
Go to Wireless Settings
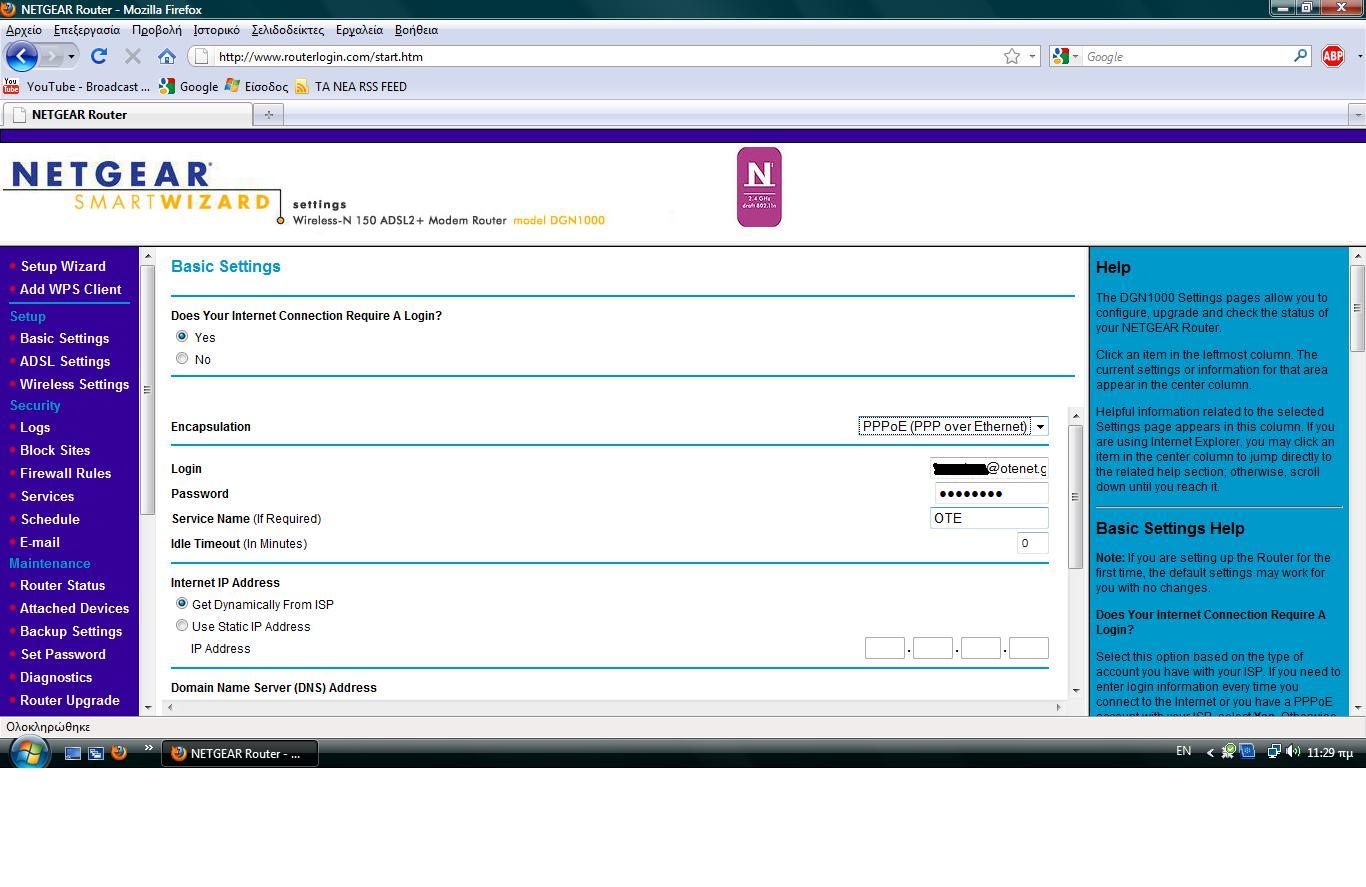(x=74, y=384)
